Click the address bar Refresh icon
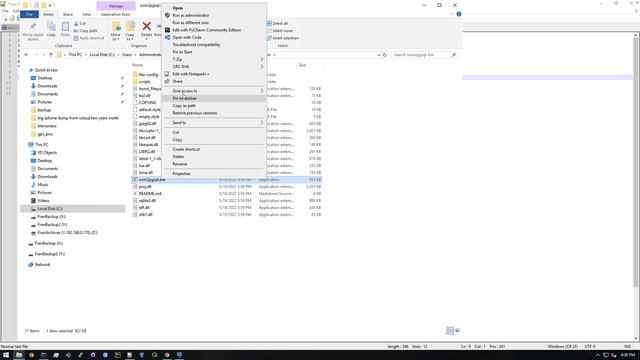The width and height of the screenshot is (640, 360). 384,55
